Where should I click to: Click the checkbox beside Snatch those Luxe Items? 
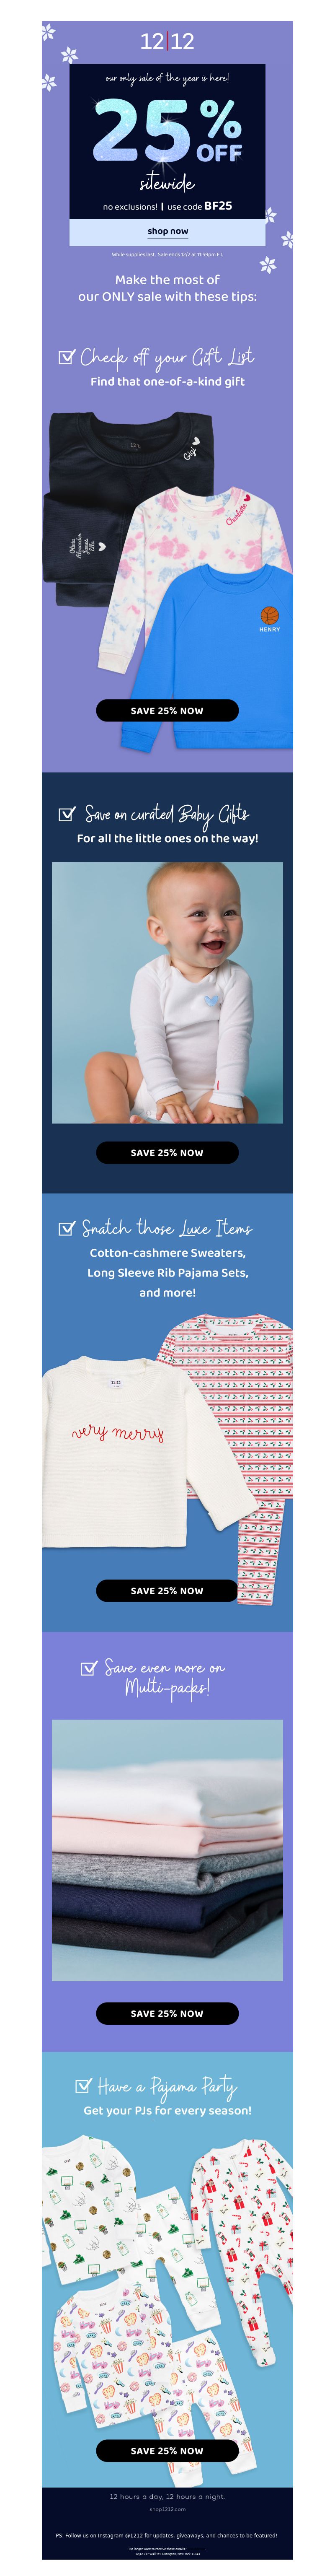pos(67,1227)
